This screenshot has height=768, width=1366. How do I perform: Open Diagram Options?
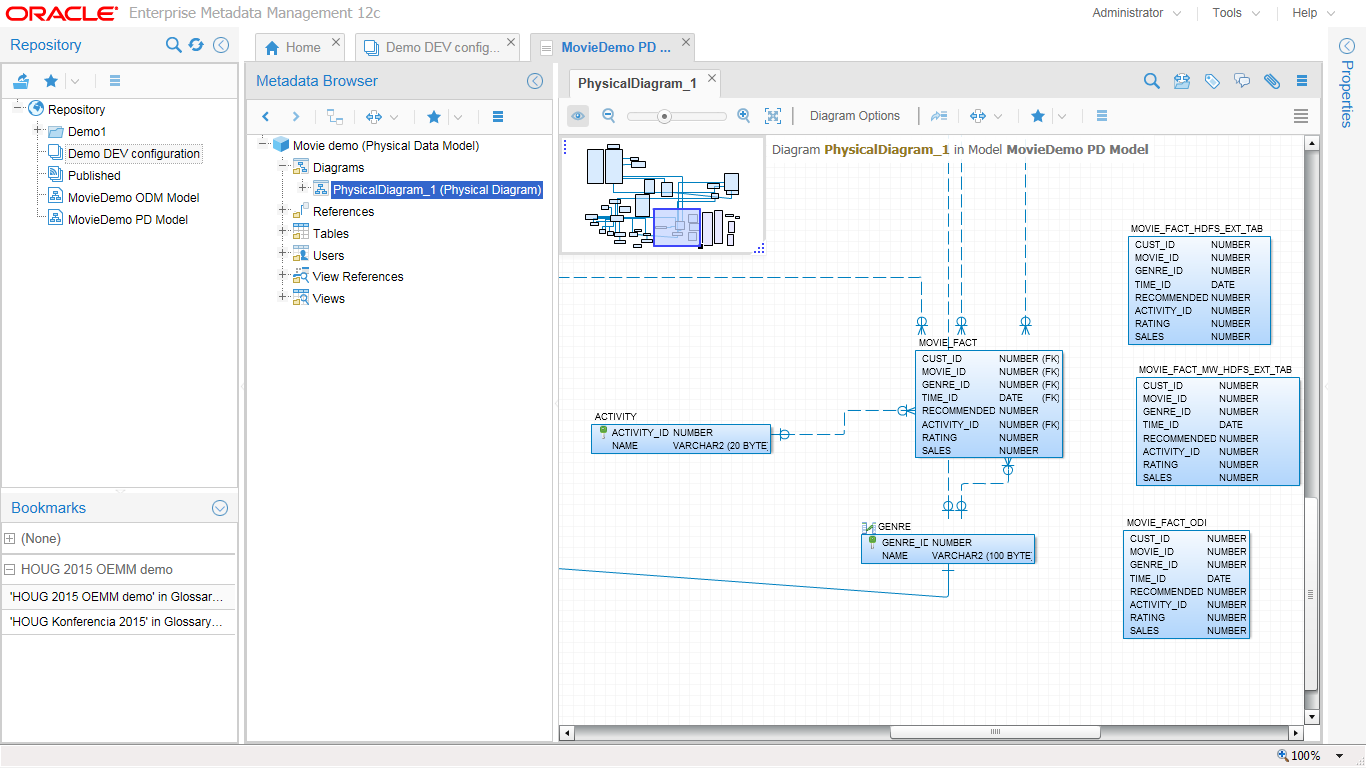(x=855, y=116)
